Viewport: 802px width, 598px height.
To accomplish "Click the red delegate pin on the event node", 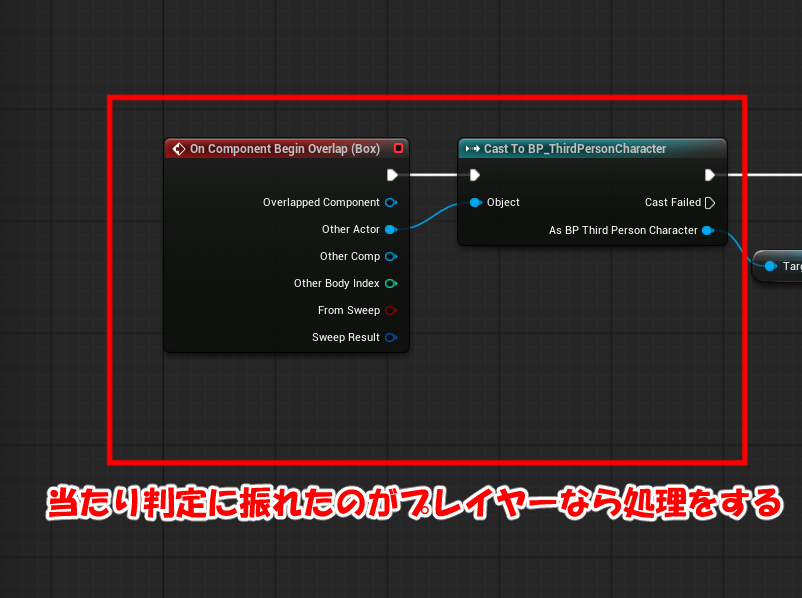I will pos(399,148).
